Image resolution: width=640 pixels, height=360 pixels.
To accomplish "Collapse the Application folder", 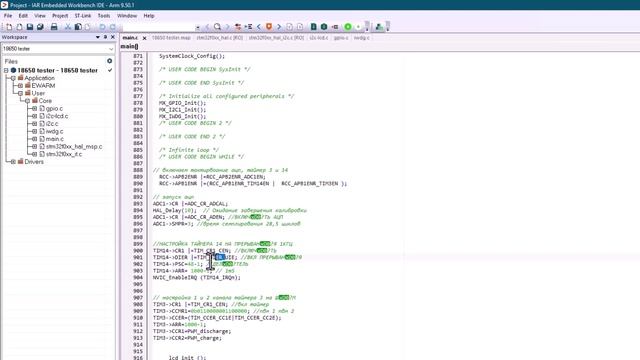I will 13,78.
